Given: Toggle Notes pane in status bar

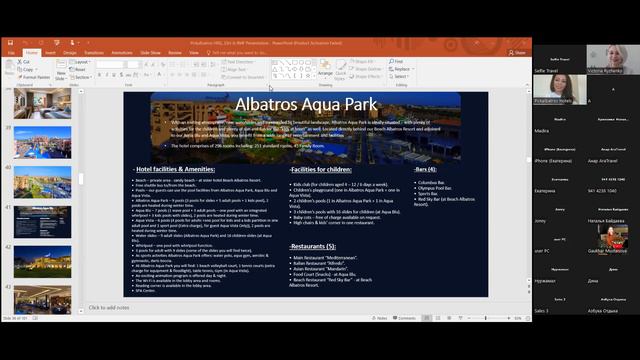Looking at the screenshot, I should 379,318.
